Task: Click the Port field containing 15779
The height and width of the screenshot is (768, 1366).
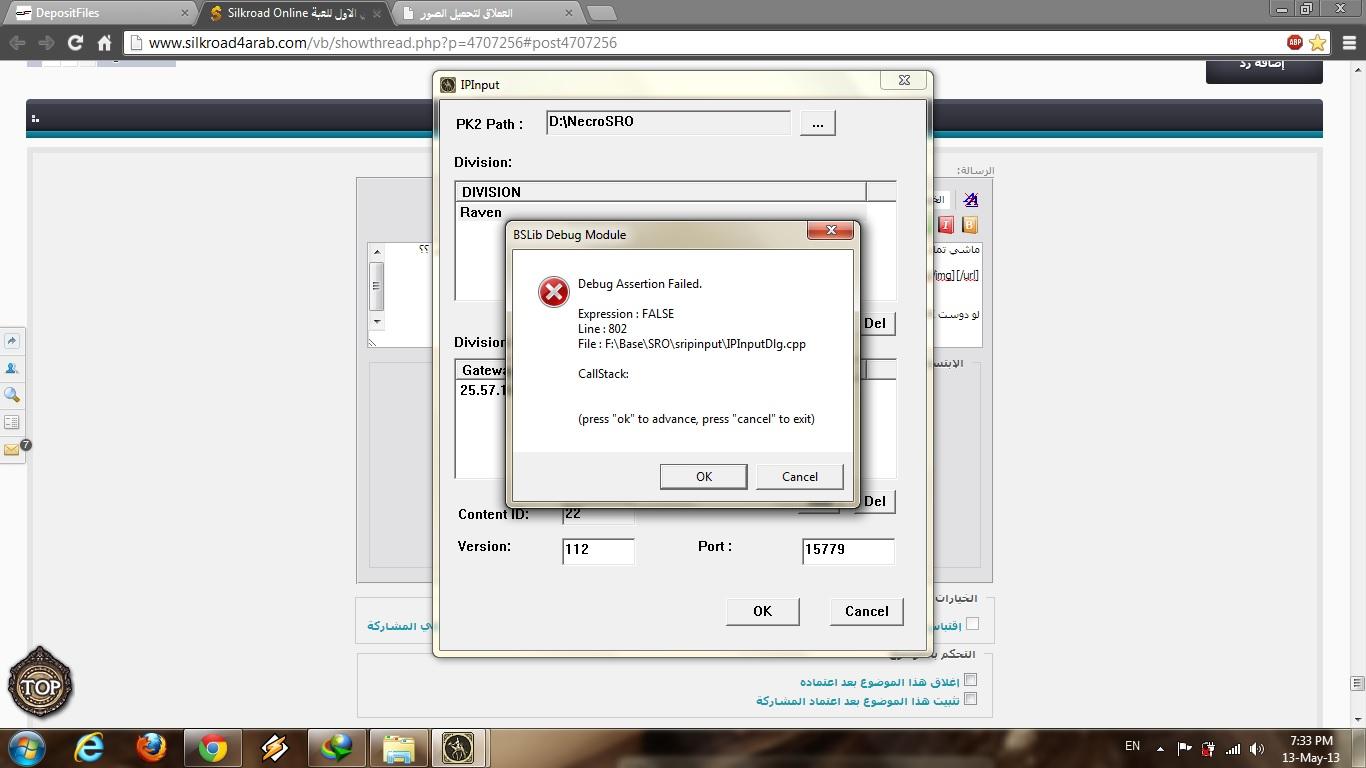Action: click(848, 550)
